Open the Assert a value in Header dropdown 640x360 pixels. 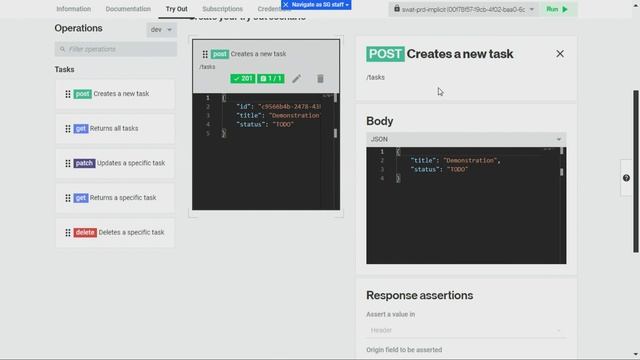pos(466,330)
